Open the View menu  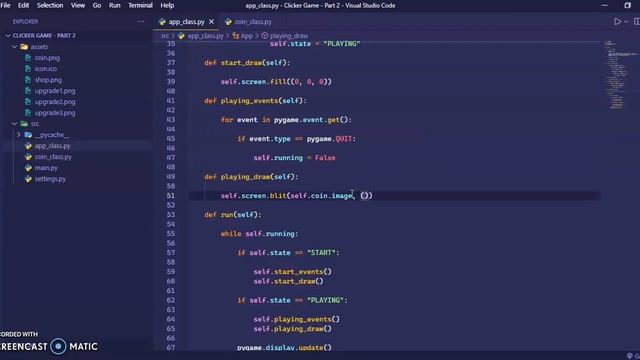[78, 5]
